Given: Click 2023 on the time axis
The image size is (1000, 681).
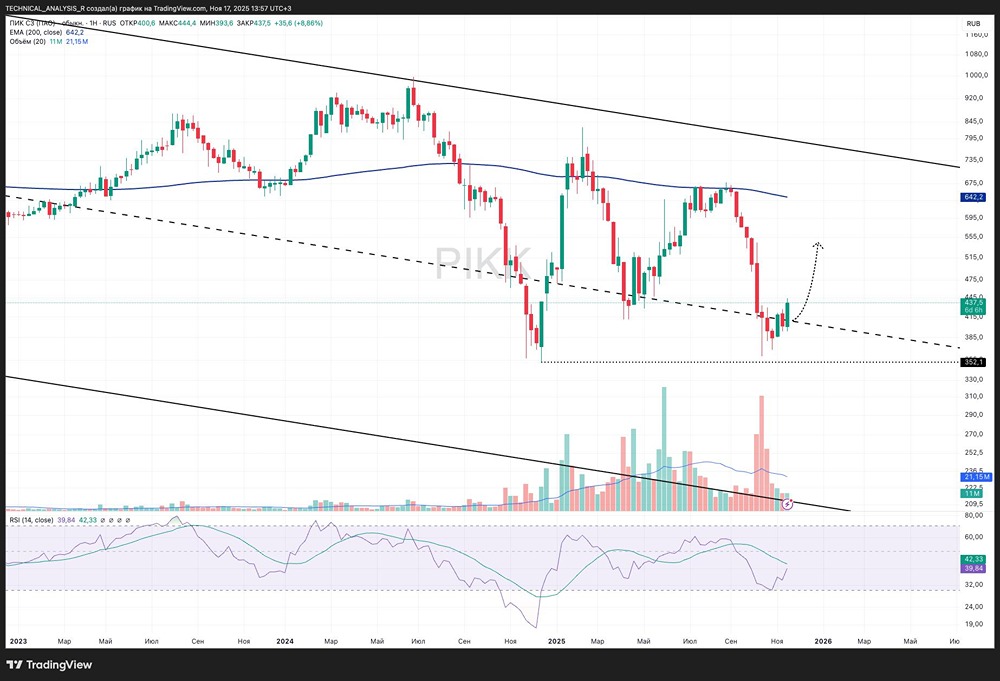Looking at the screenshot, I should (18, 641).
